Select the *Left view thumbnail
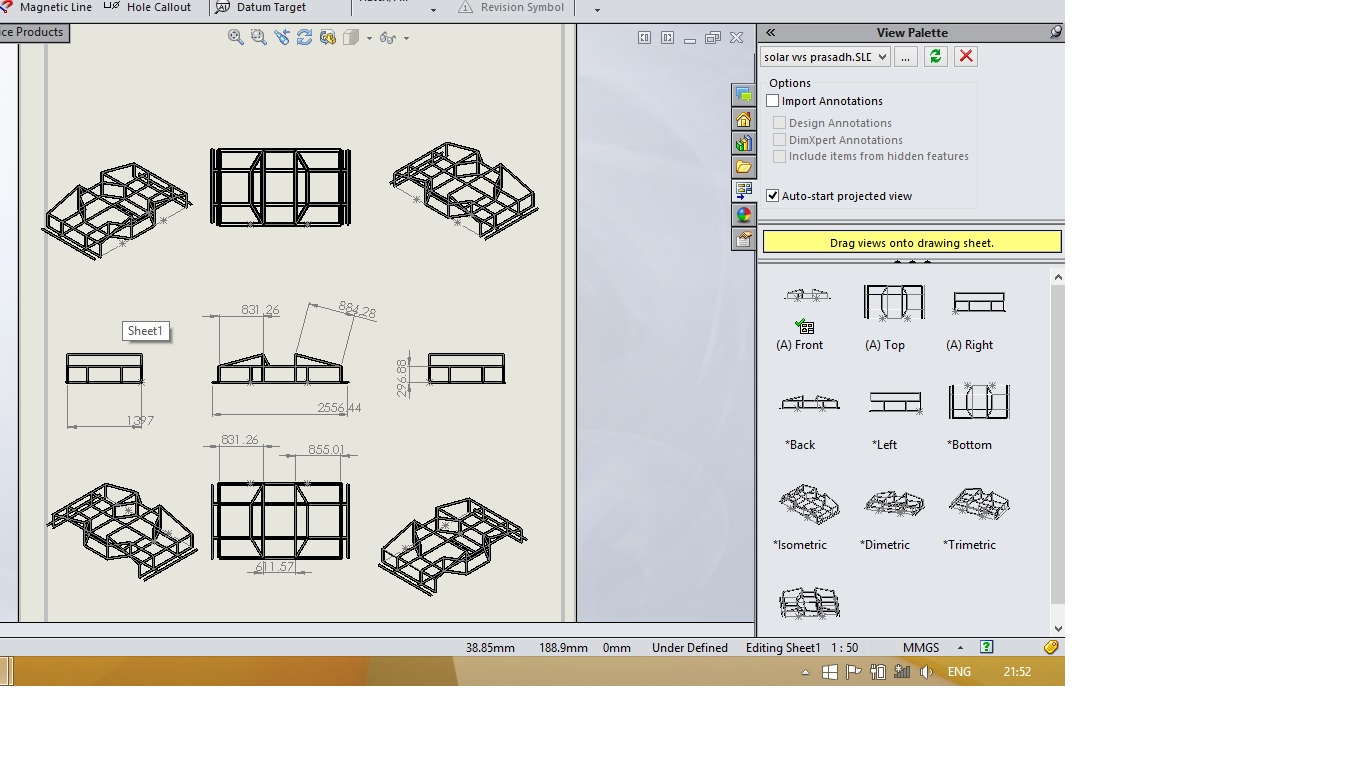 (894, 402)
